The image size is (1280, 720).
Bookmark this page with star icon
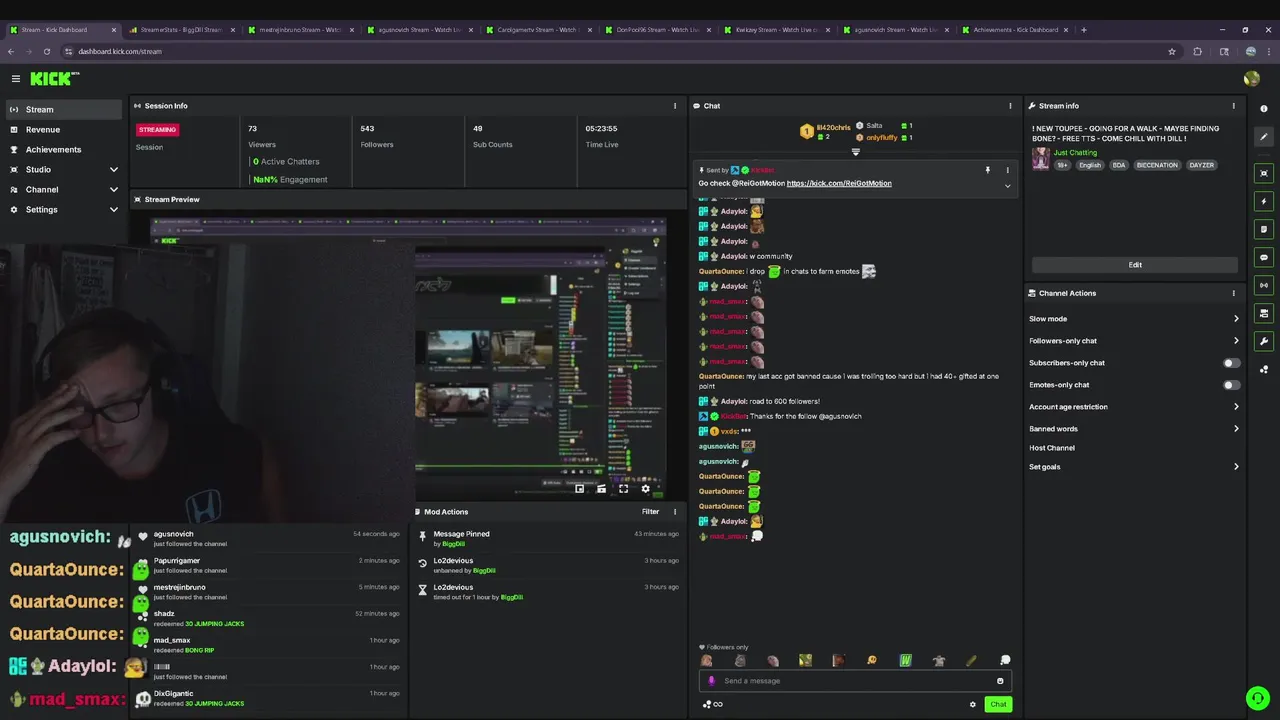coord(1172,51)
